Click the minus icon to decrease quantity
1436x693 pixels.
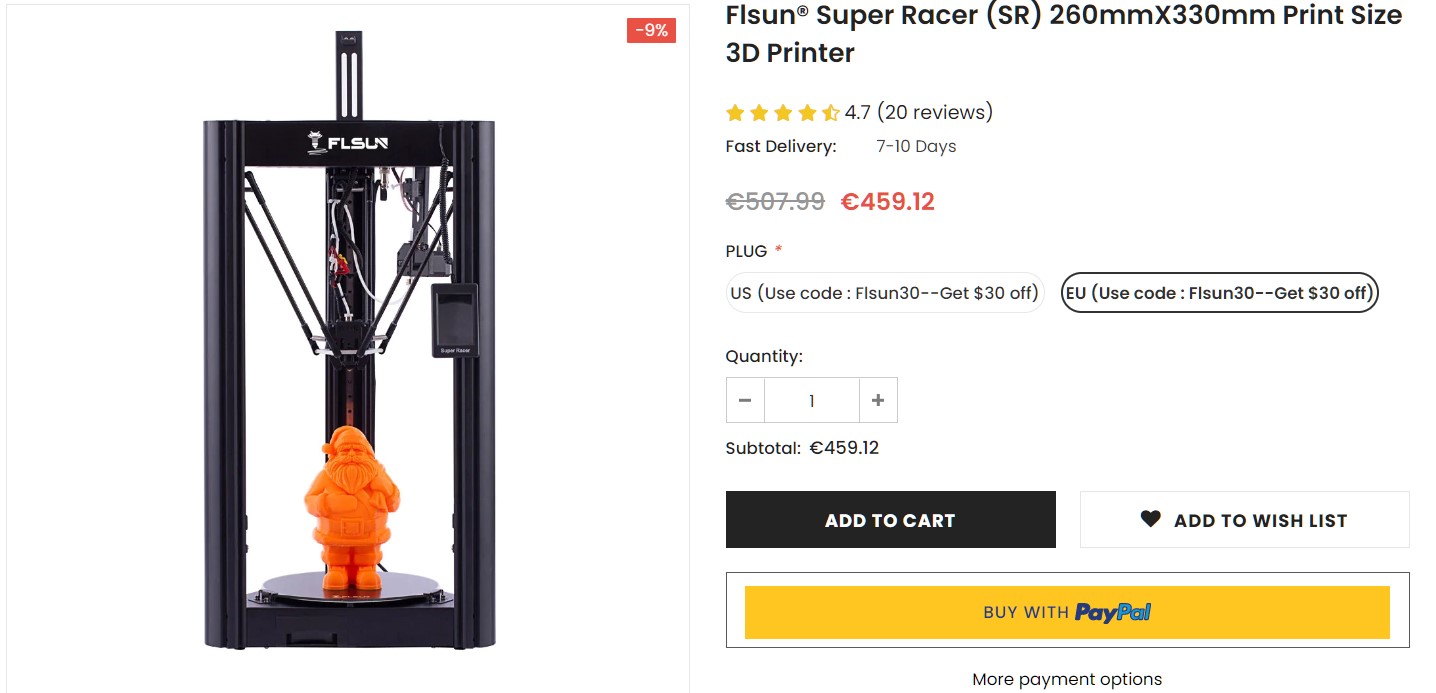coord(744,399)
